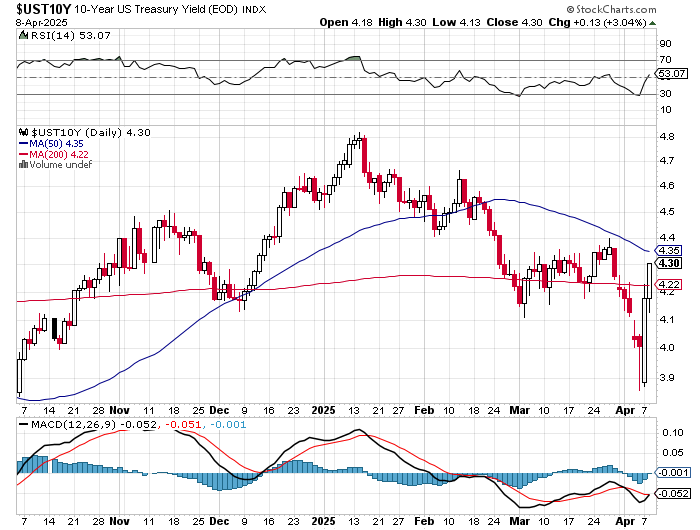Viewport: 700px width, 530px height.
Task: Click the $UST10Y ticker title
Action: tap(43, 9)
